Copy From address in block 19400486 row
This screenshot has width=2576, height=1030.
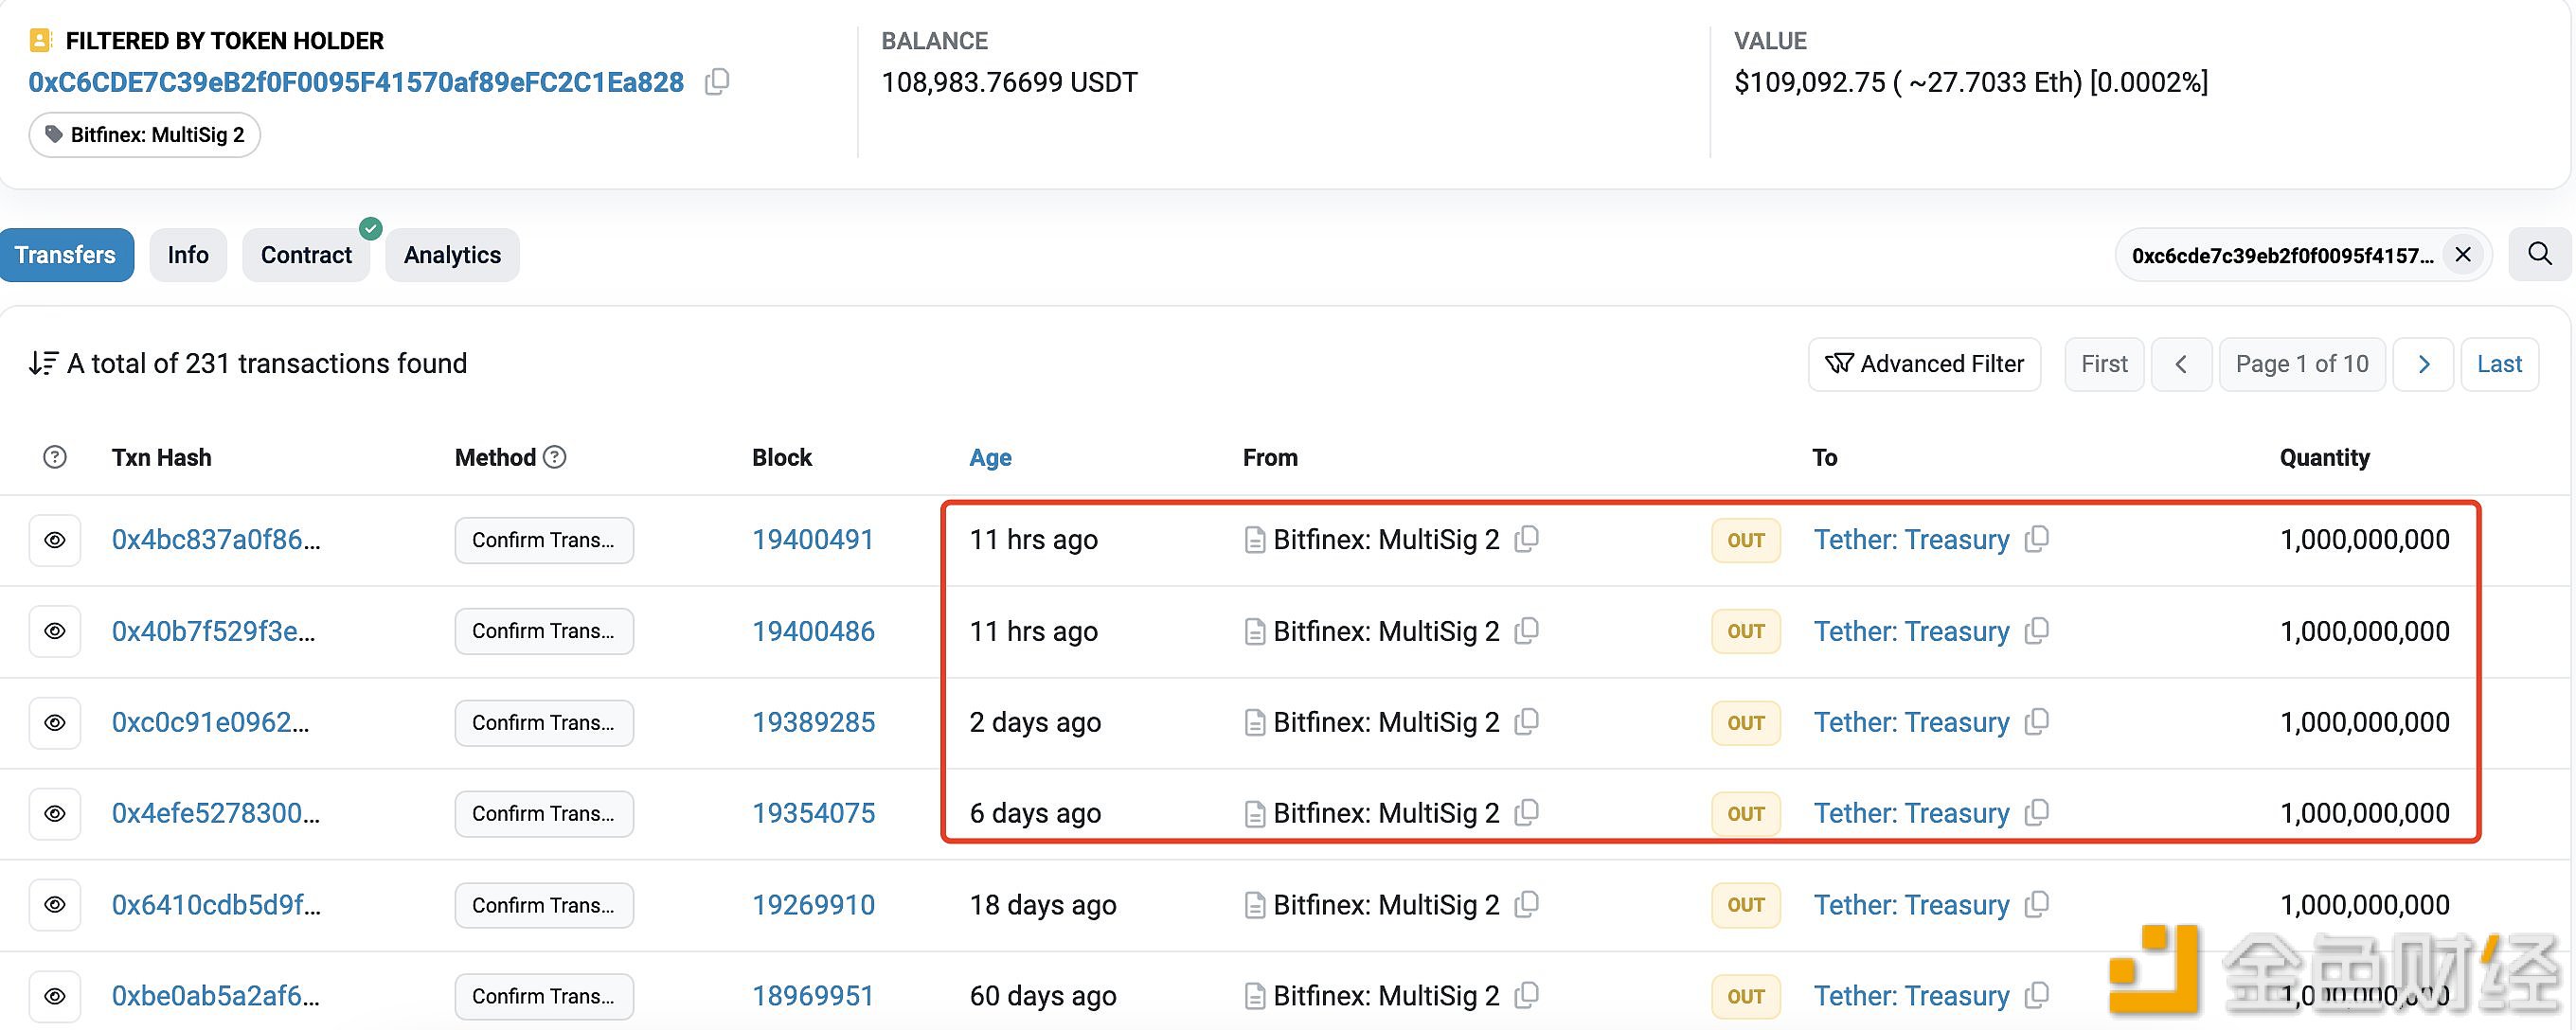[x=1526, y=630]
